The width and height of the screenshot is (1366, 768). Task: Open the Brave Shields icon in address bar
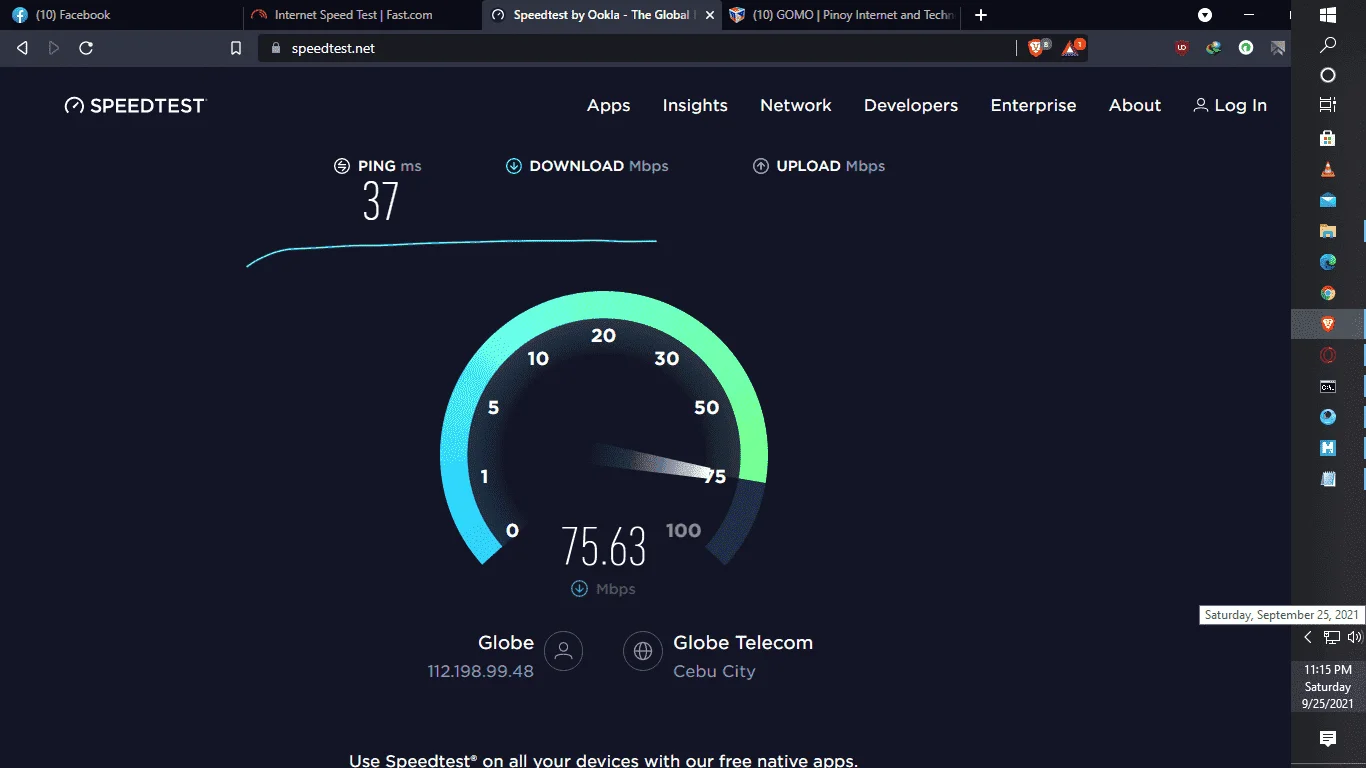coord(1037,48)
